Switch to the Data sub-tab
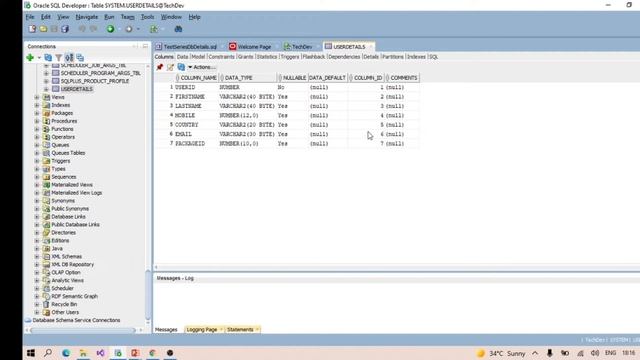 tap(182, 57)
